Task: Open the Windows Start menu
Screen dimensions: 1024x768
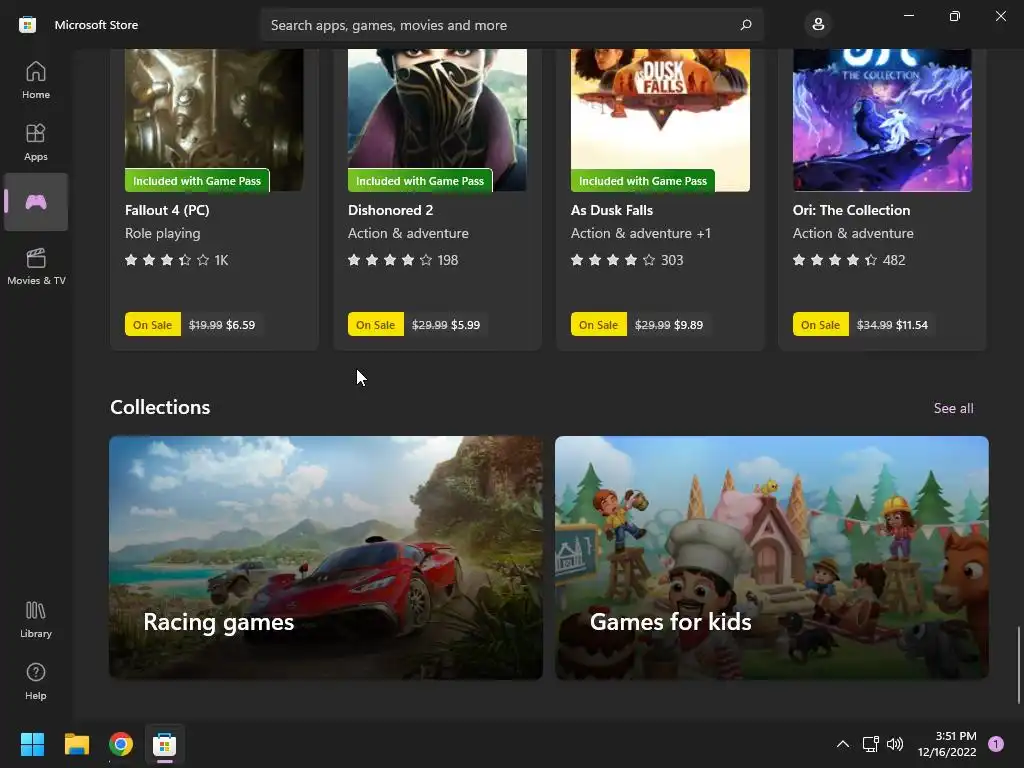Action: coord(33,744)
